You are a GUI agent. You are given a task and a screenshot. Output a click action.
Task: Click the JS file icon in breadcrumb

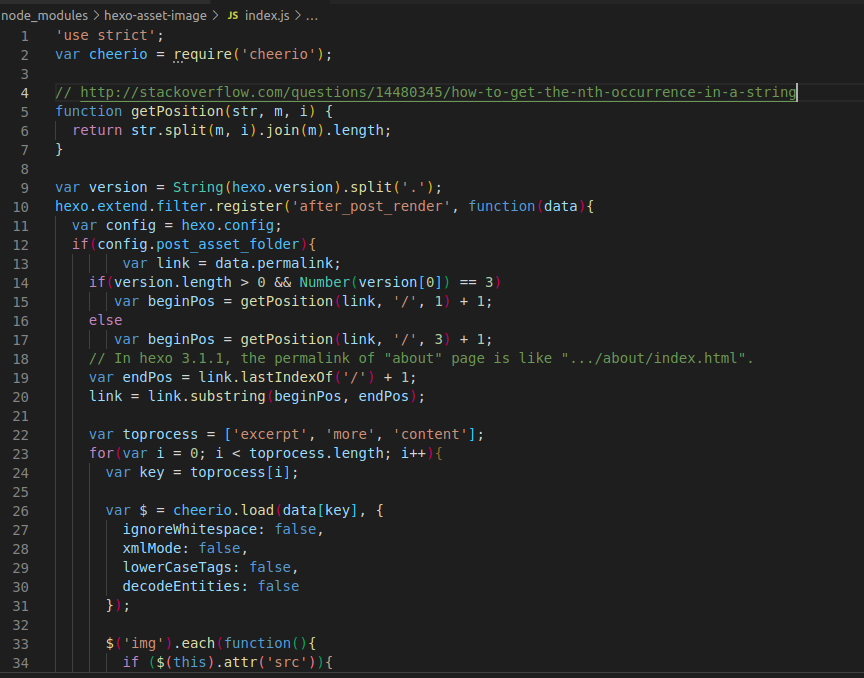(x=233, y=15)
